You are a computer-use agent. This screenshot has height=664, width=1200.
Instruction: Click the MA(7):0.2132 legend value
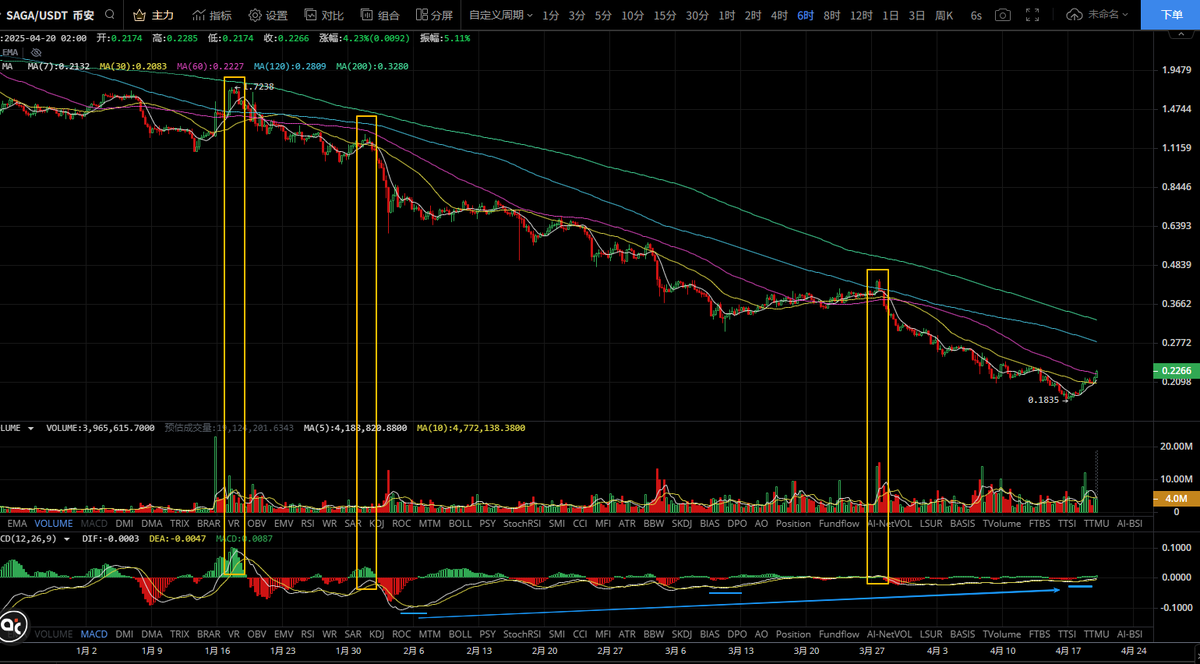pos(59,66)
